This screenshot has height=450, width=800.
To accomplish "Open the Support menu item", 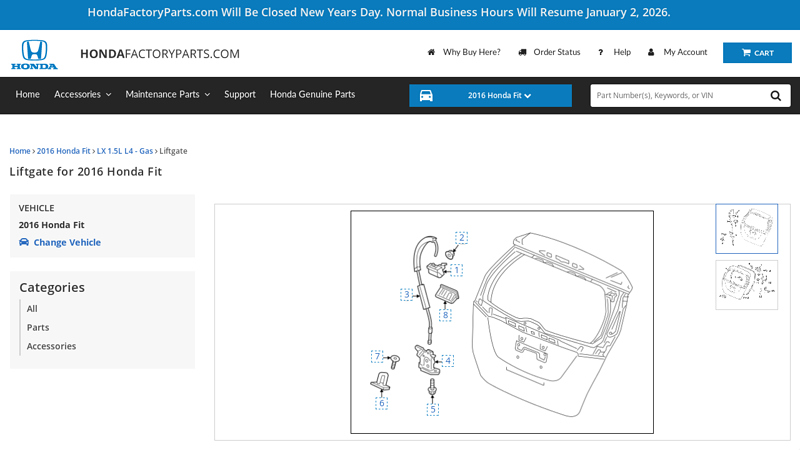I will [x=240, y=94].
